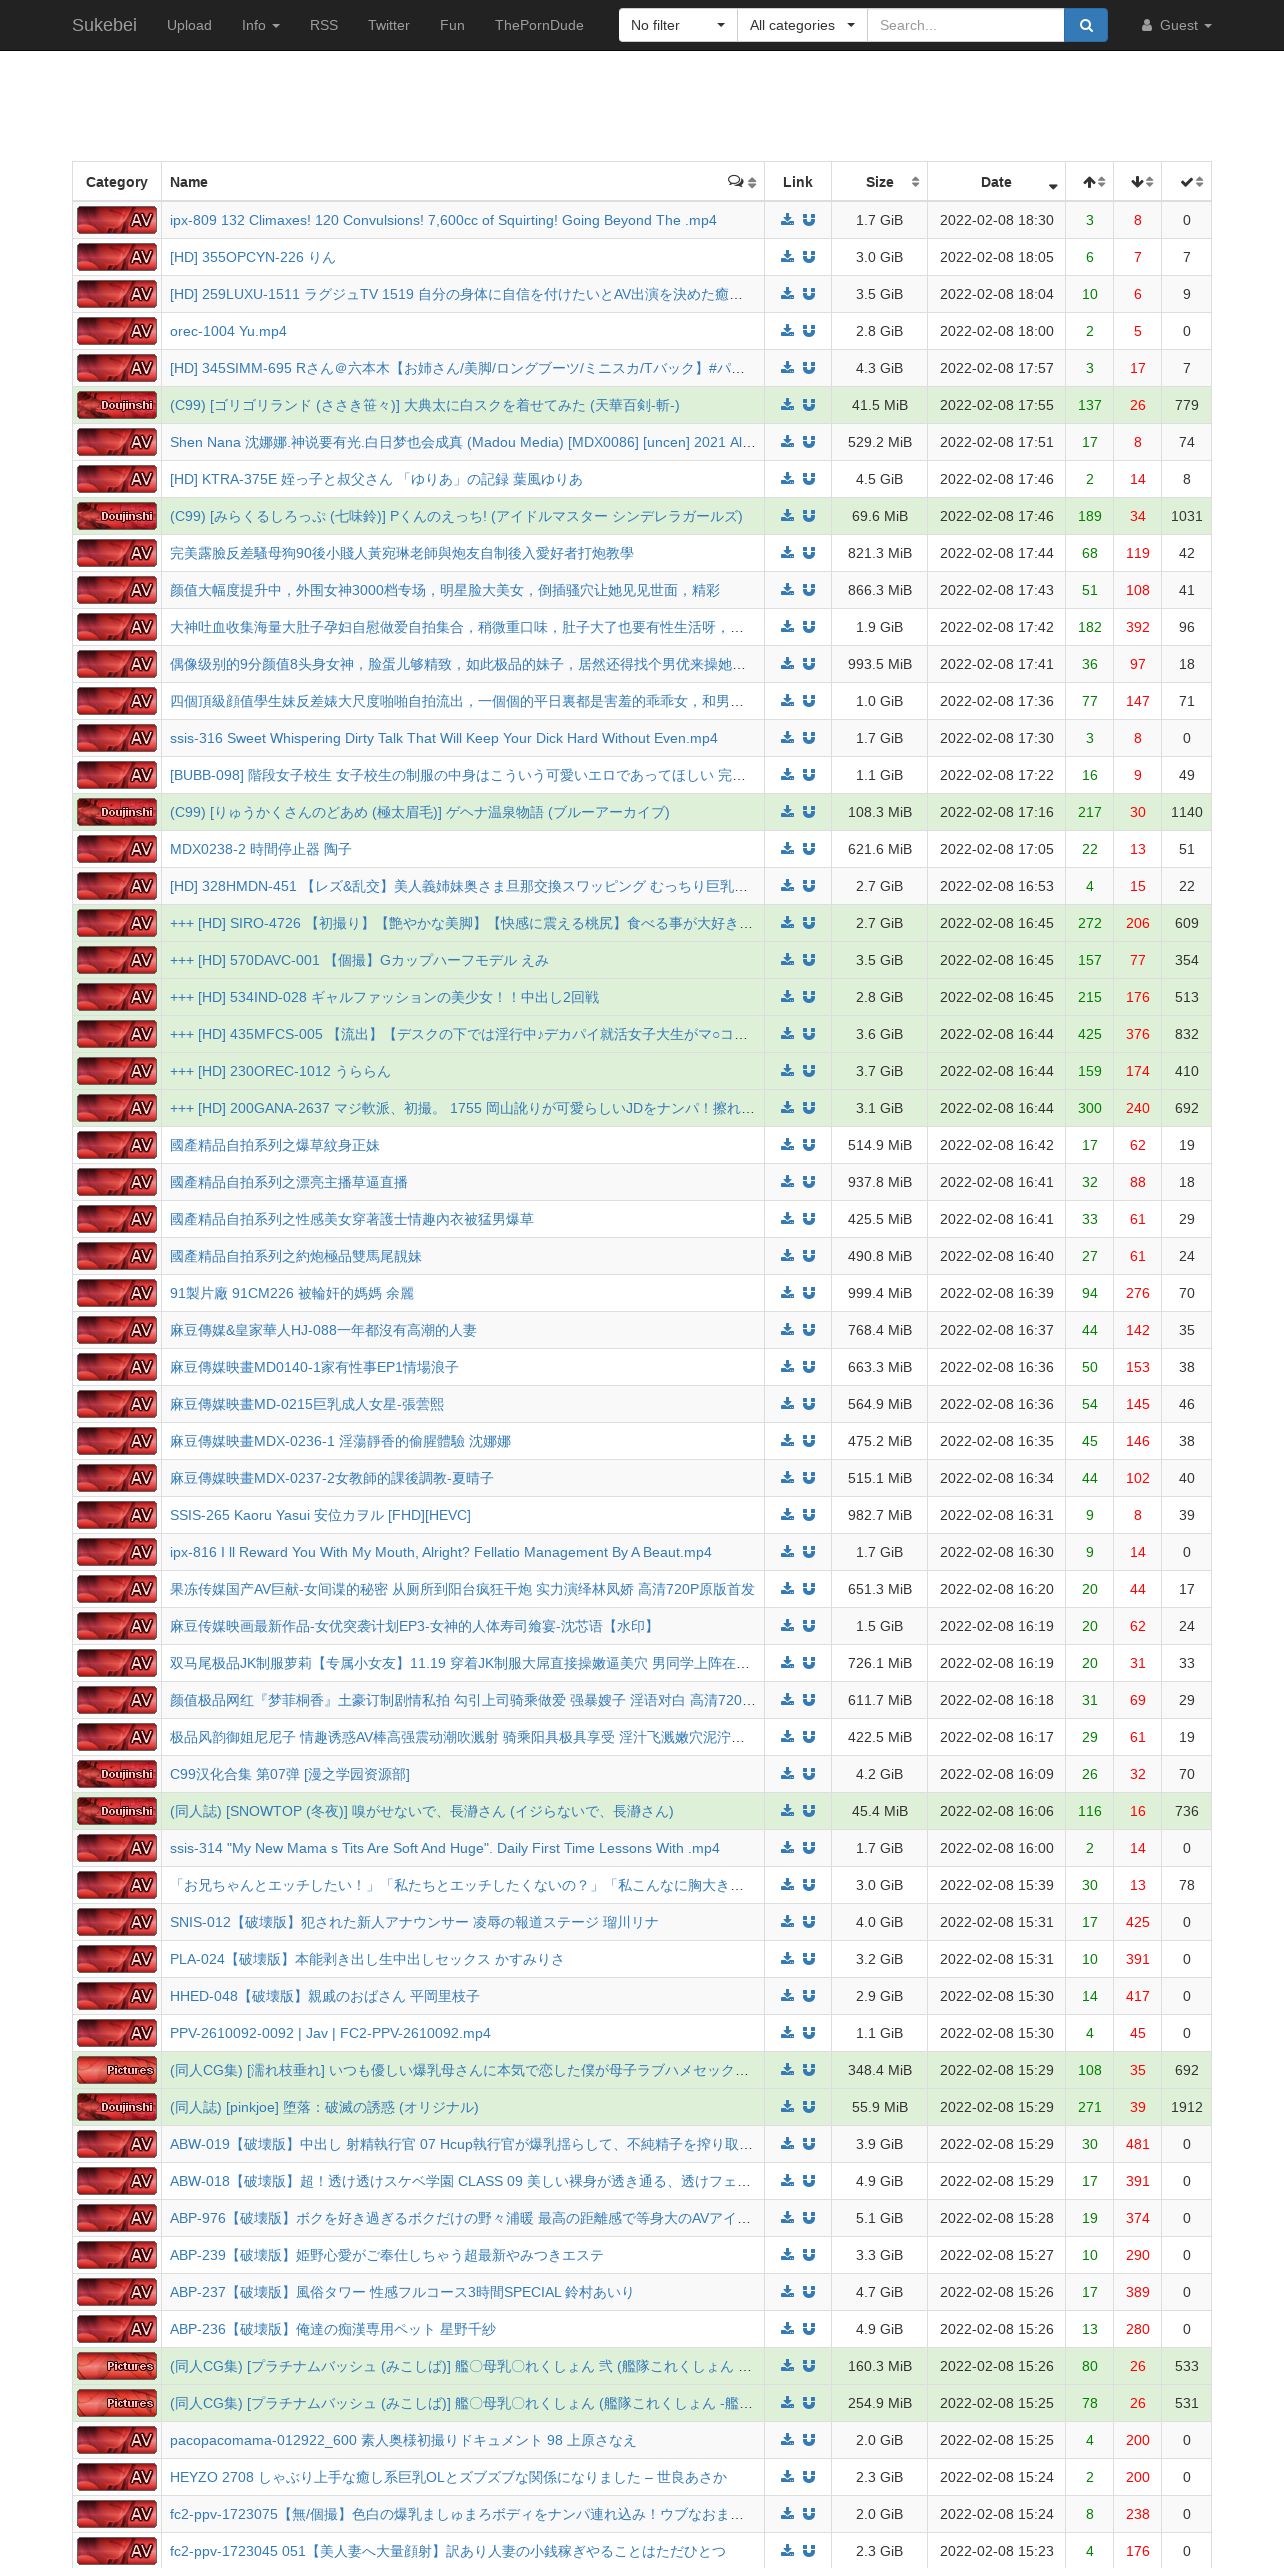Click the Link column header
This screenshot has width=1284, height=2568.
point(797,182)
